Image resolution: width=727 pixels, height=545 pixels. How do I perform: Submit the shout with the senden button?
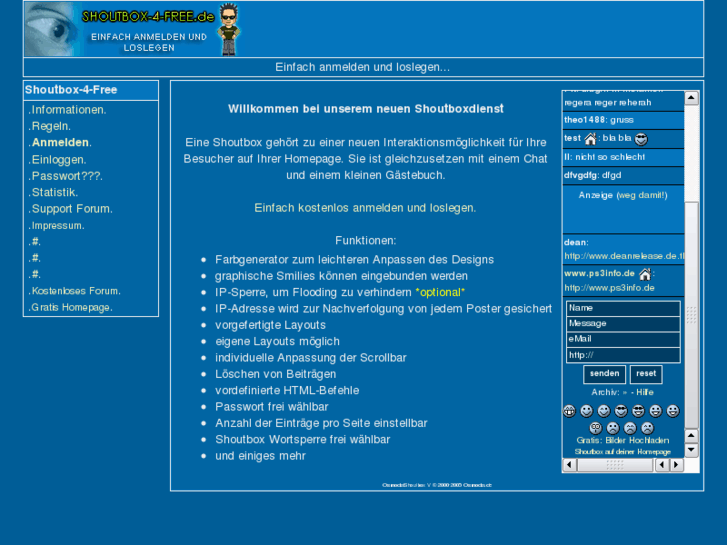pyautogui.click(x=604, y=374)
